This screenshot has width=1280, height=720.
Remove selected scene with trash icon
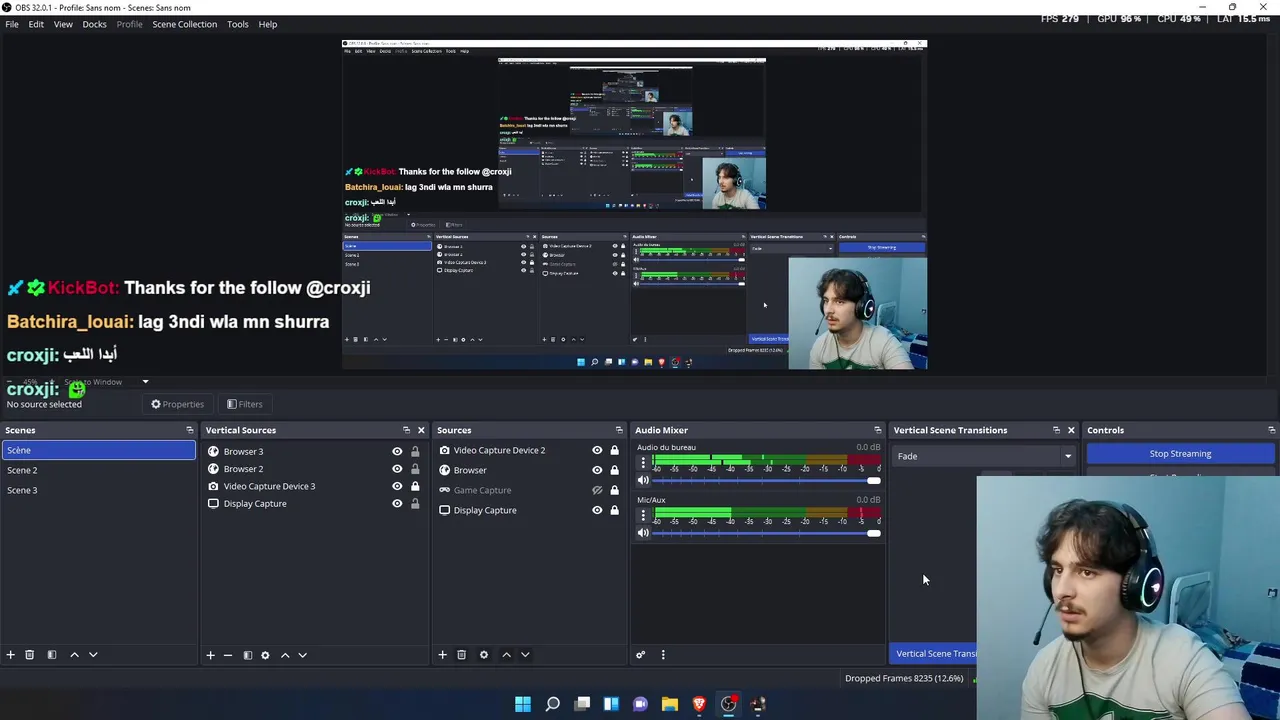click(x=29, y=655)
